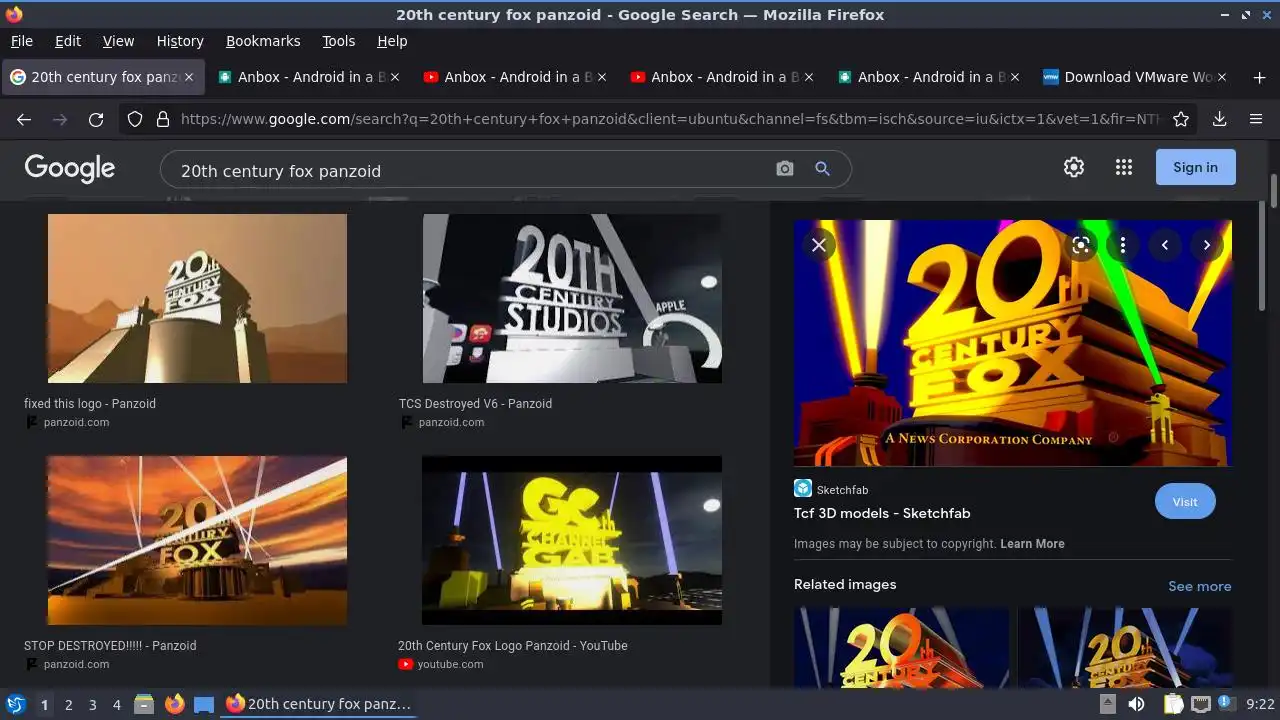Viewport: 1280px width, 720px height.
Task: Go back using the browser back arrow
Action: (24, 119)
